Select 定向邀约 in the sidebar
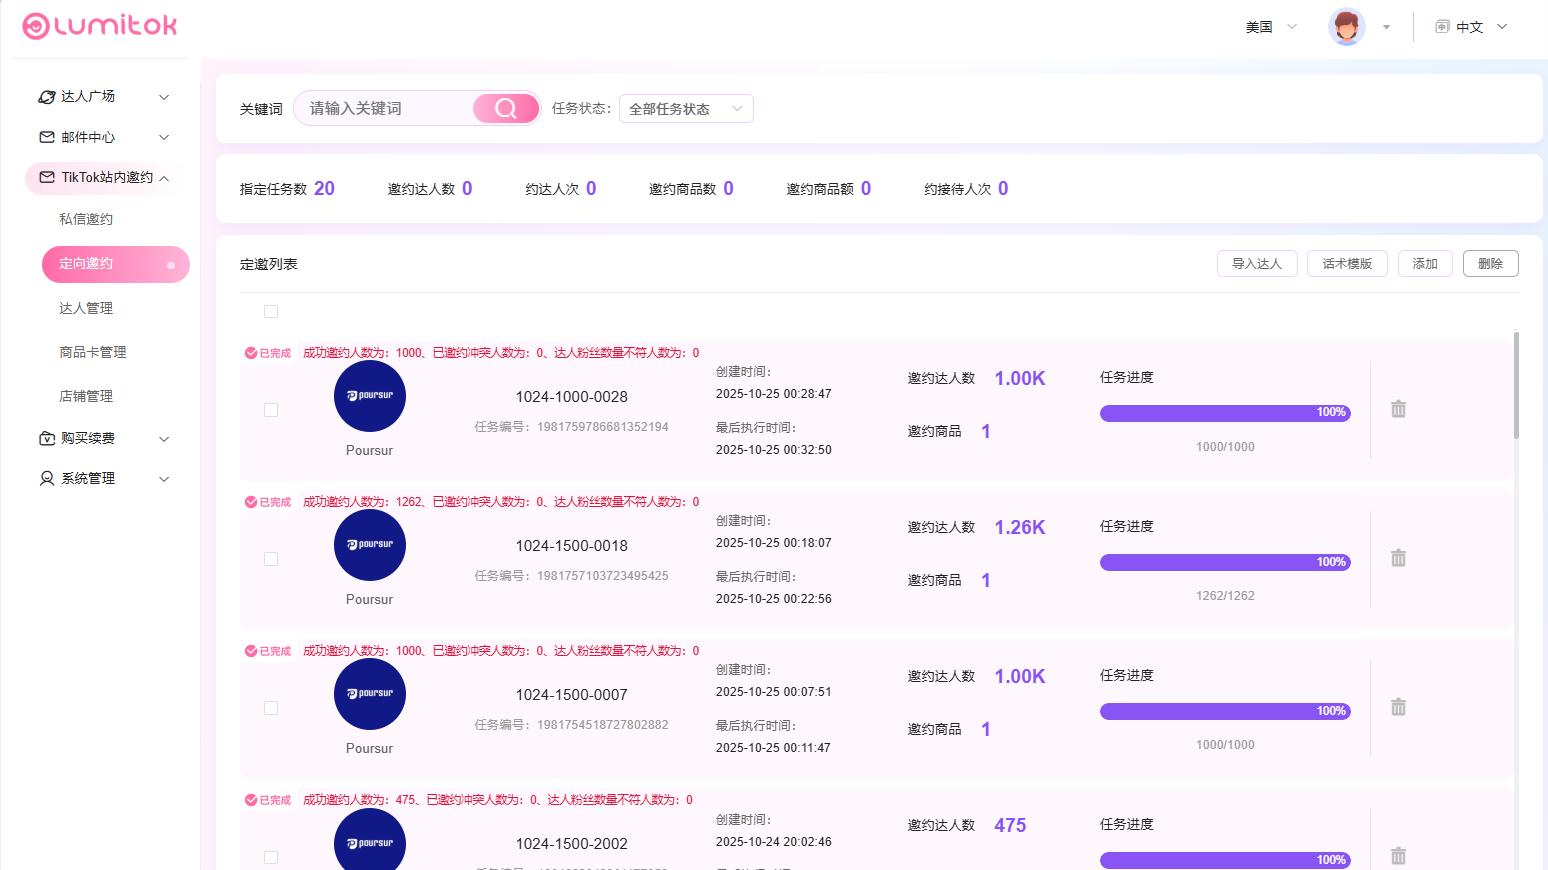The width and height of the screenshot is (1548, 870). tap(116, 264)
